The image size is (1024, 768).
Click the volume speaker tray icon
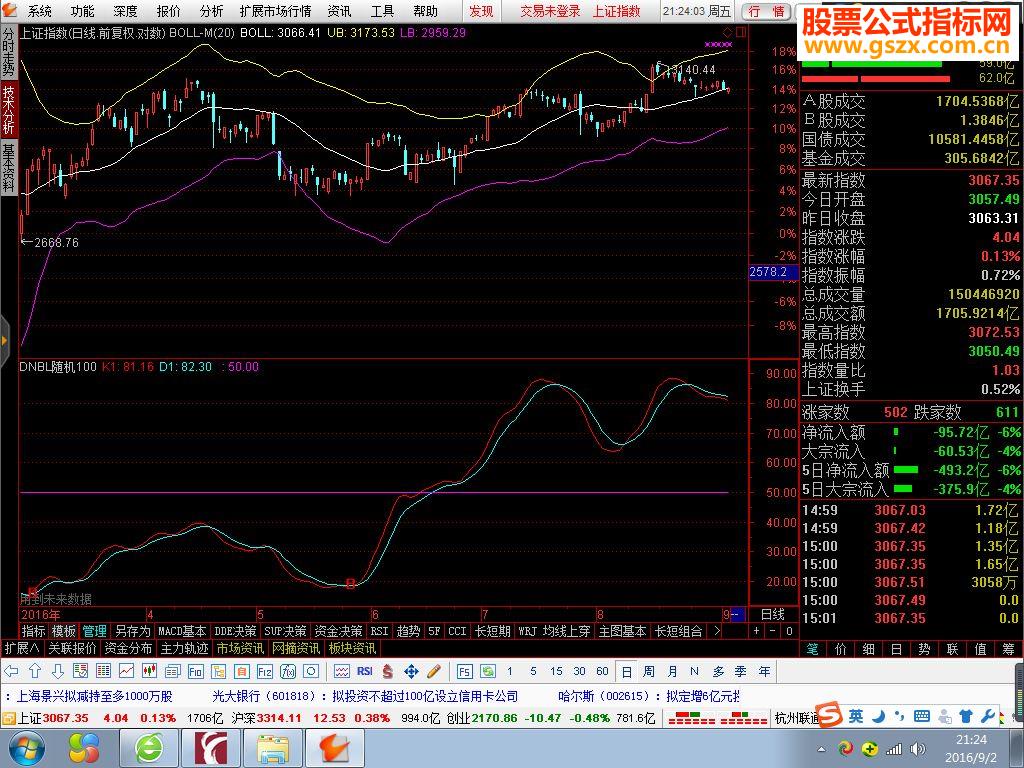tap(918, 748)
